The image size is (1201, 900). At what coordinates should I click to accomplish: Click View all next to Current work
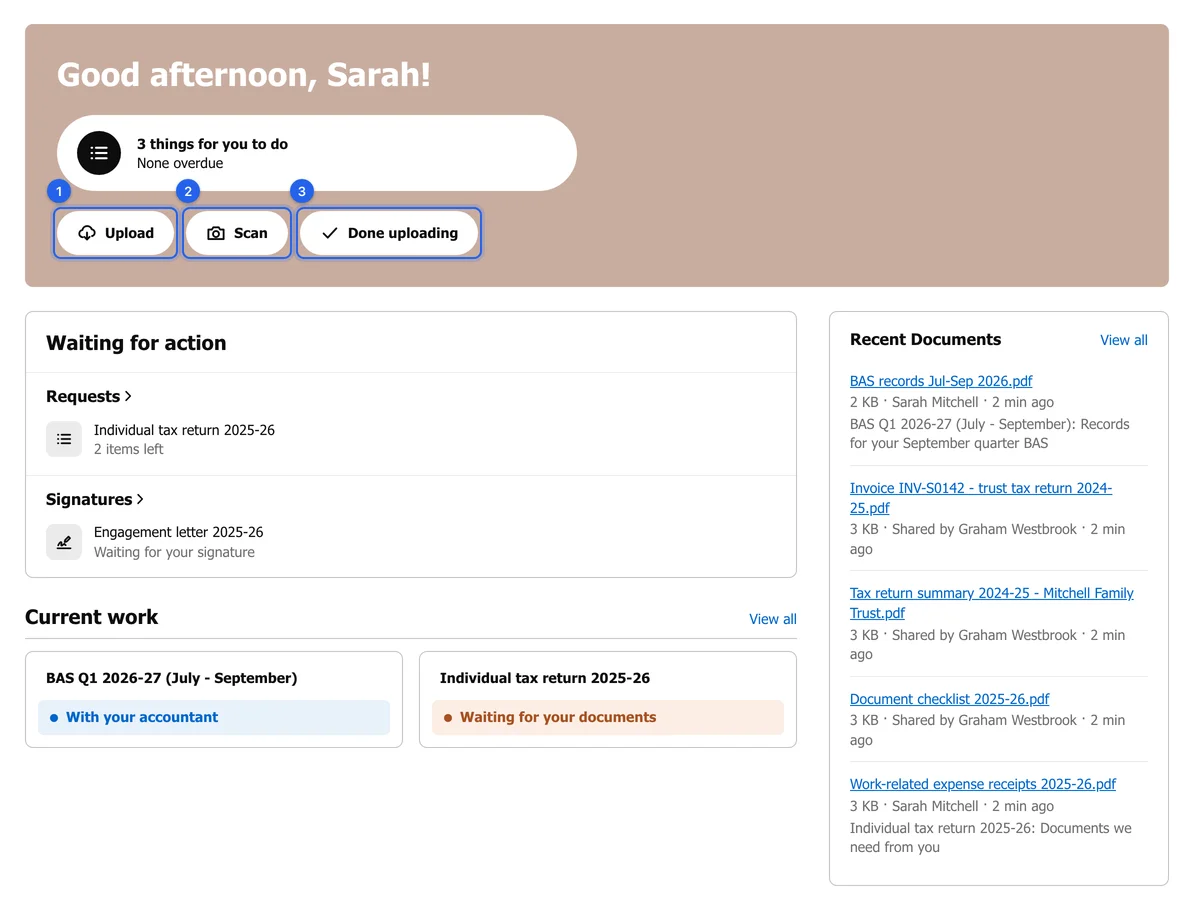[x=773, y=619]
